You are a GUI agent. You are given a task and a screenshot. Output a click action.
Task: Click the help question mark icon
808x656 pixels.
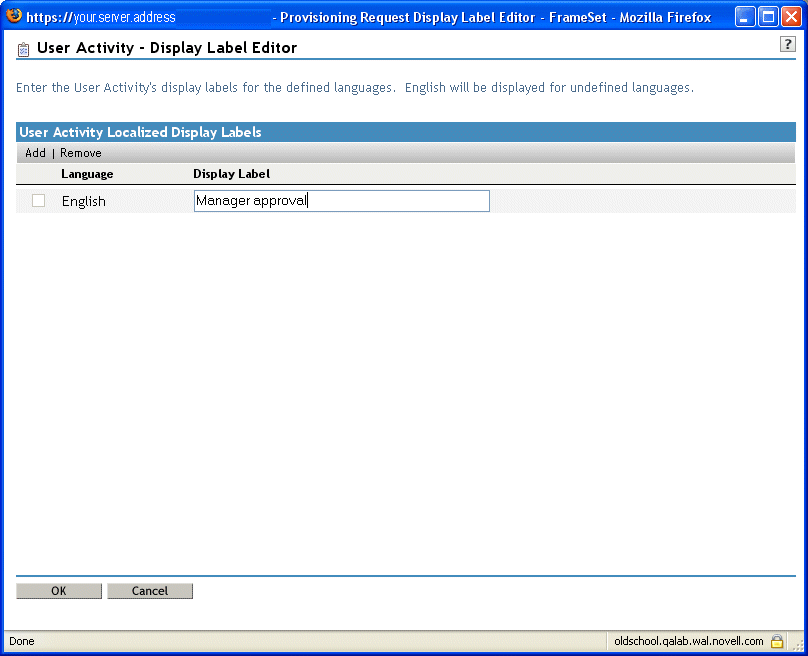coord(787,44)
